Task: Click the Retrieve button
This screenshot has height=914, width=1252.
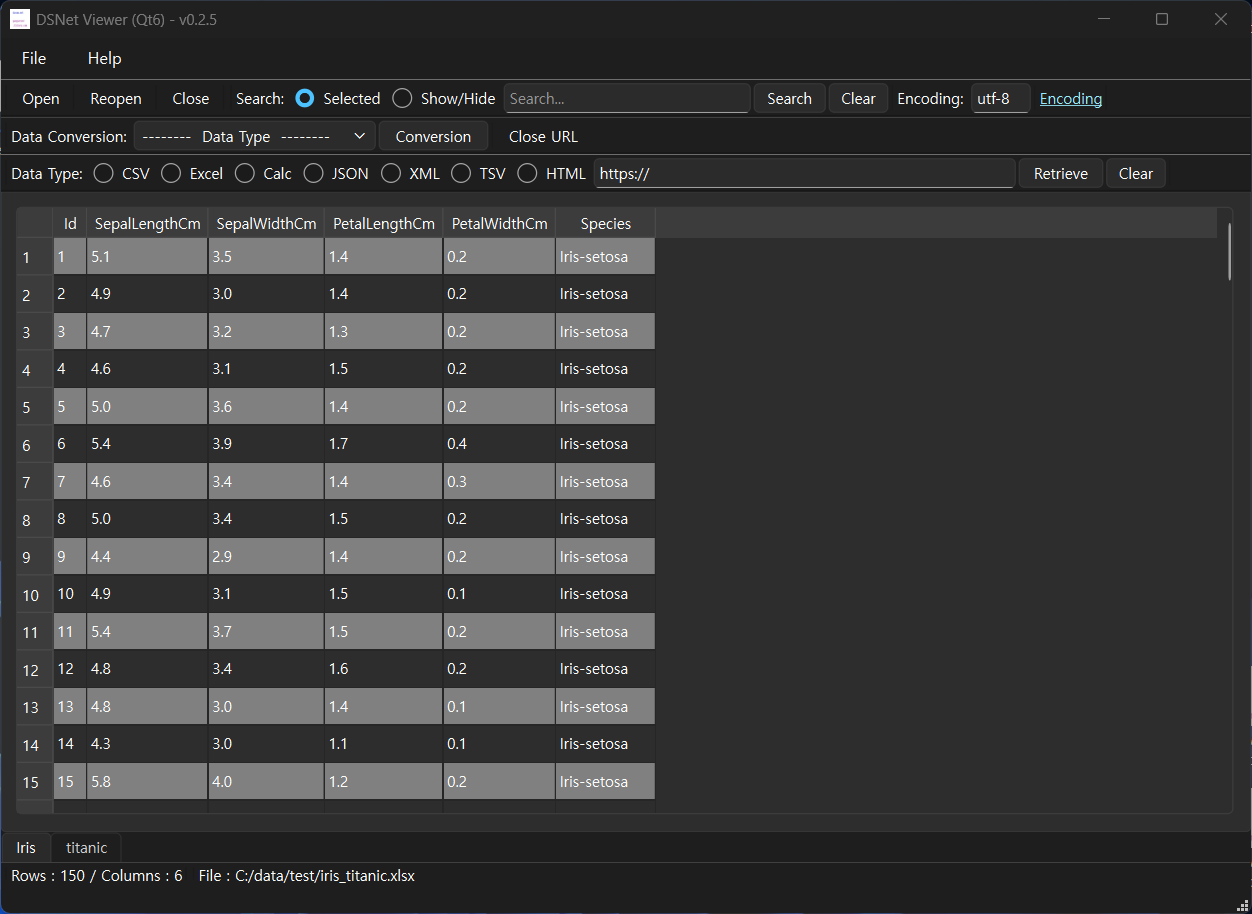Action: 1060,173
